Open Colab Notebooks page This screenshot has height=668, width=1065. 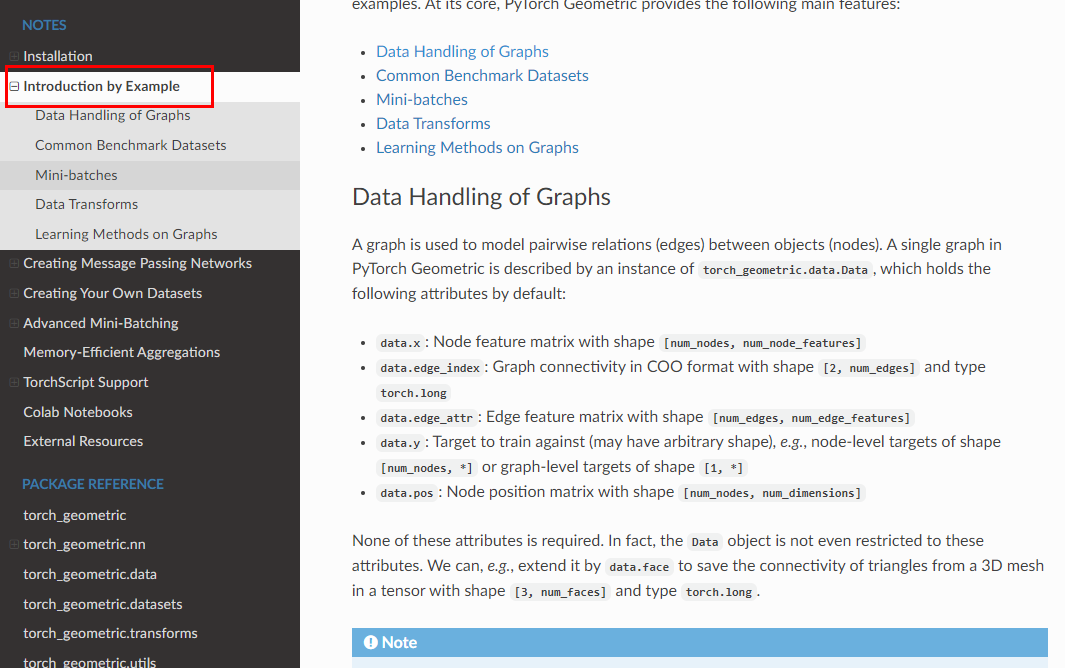78,412
